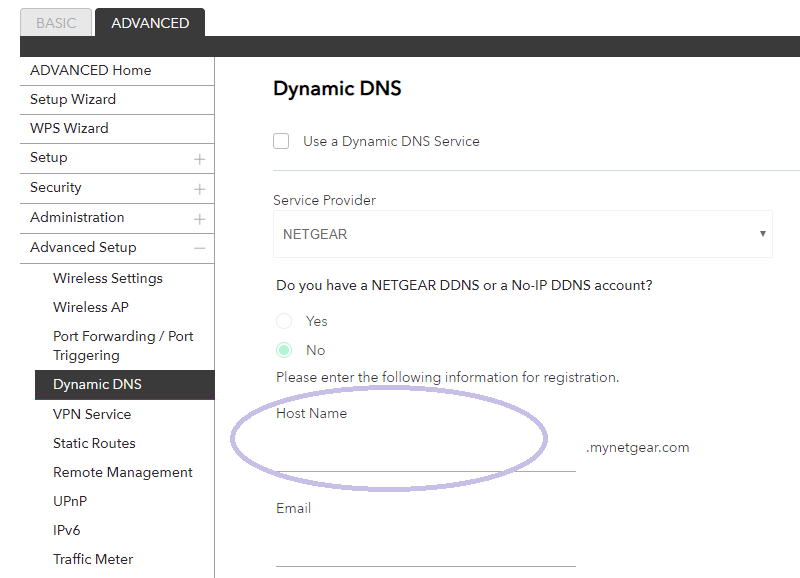Expand the Security section plus icon

click(x=199, y=189)
